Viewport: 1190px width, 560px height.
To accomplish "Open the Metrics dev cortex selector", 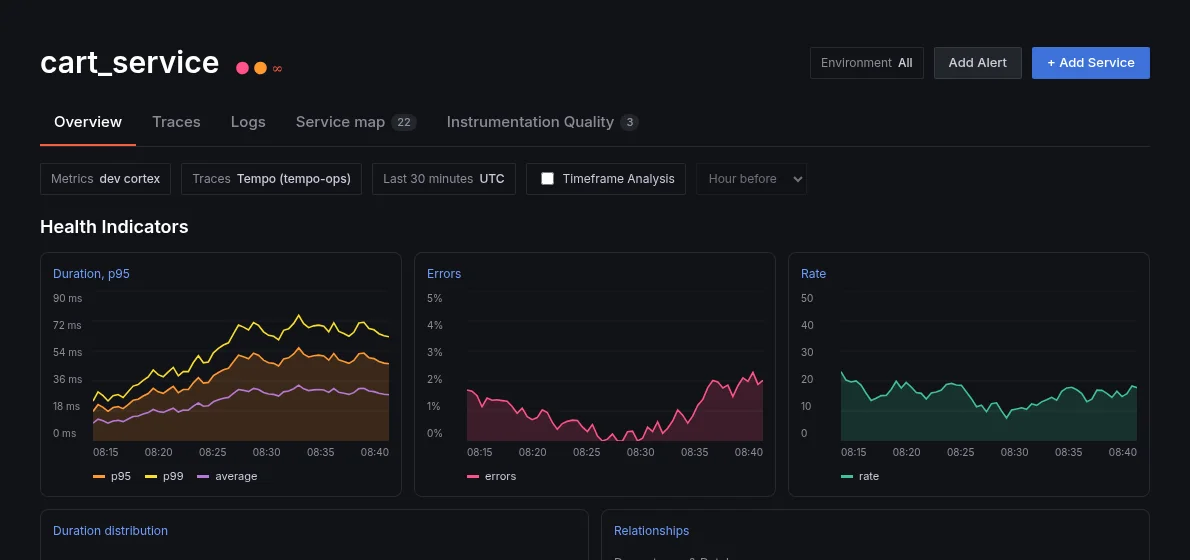I will [105, 179].
